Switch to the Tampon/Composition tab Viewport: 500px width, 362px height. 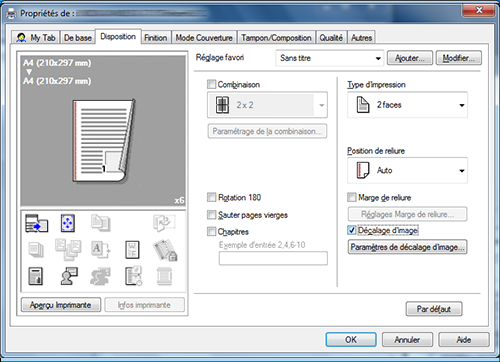point(276,38)
